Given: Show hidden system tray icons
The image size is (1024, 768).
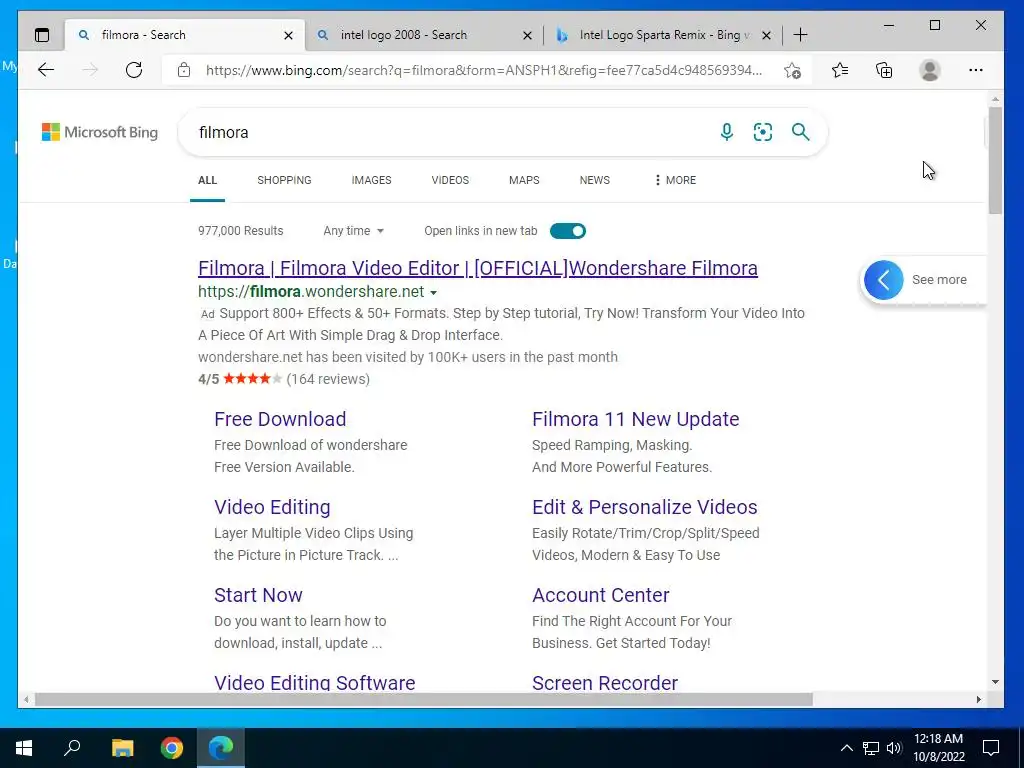Looking at the screenshot, I should [x=846, y=748].
